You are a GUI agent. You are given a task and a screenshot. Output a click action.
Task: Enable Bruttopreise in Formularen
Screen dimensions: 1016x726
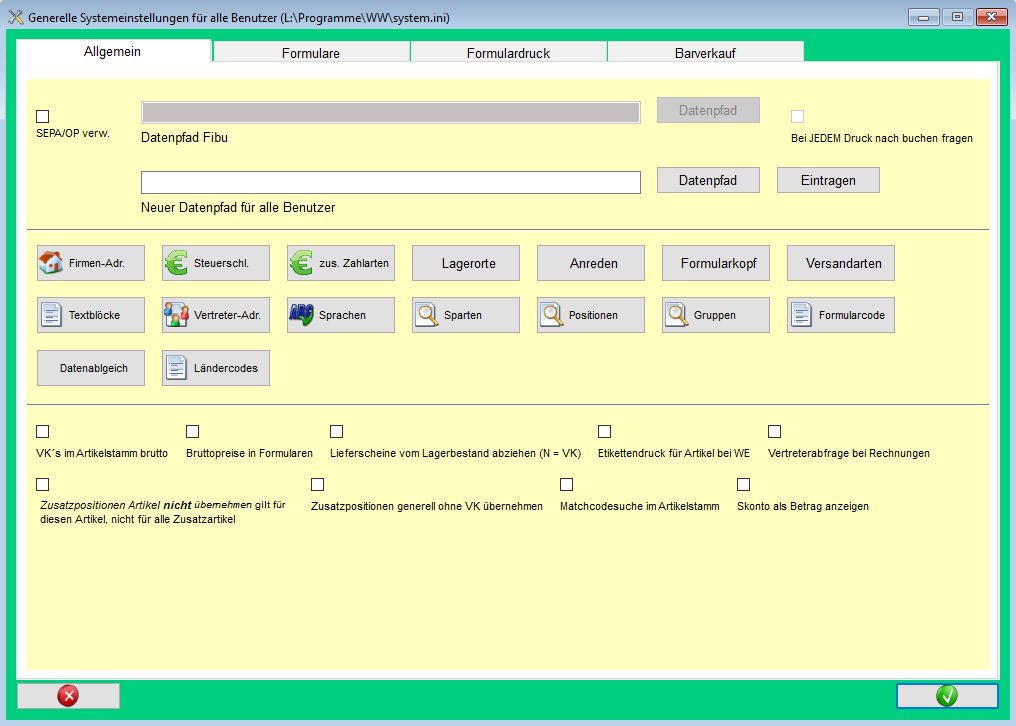pyautogui.click(x=192, y=432)
